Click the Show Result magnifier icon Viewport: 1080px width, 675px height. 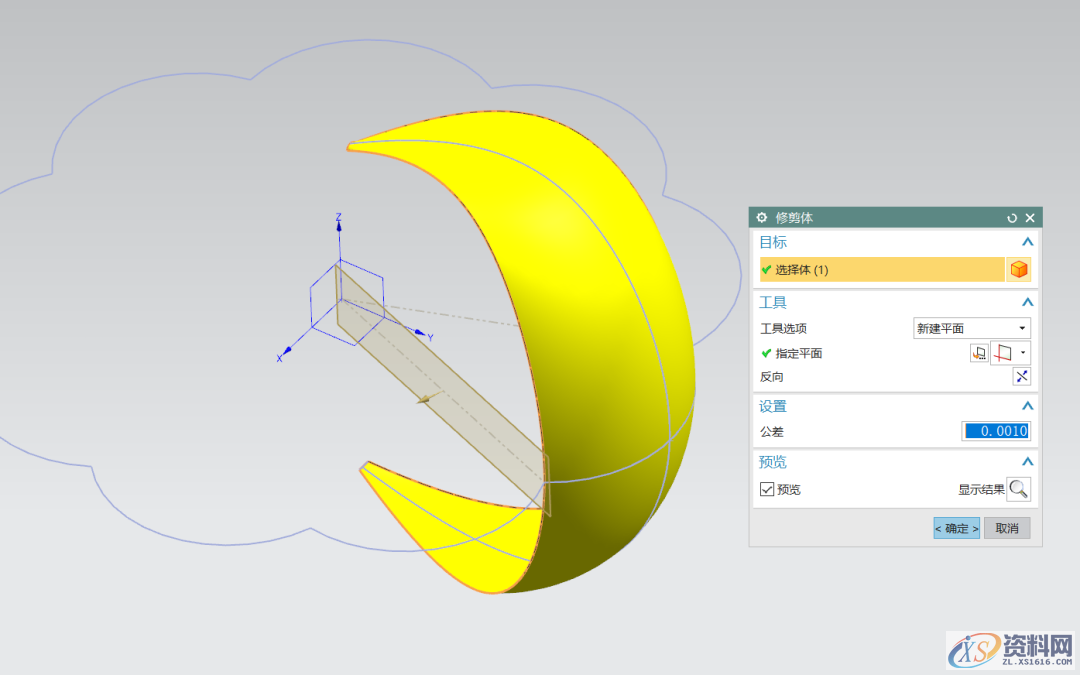click(x=1018, y=489)
